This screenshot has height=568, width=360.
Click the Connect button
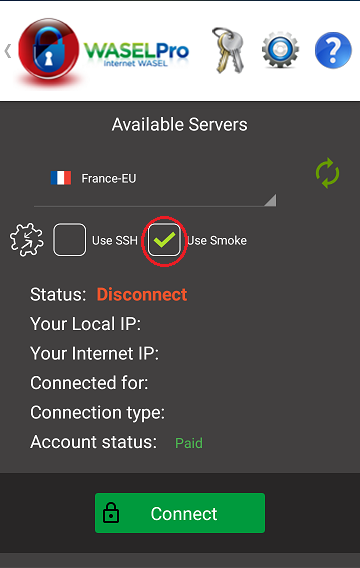[x=180, y=513]
